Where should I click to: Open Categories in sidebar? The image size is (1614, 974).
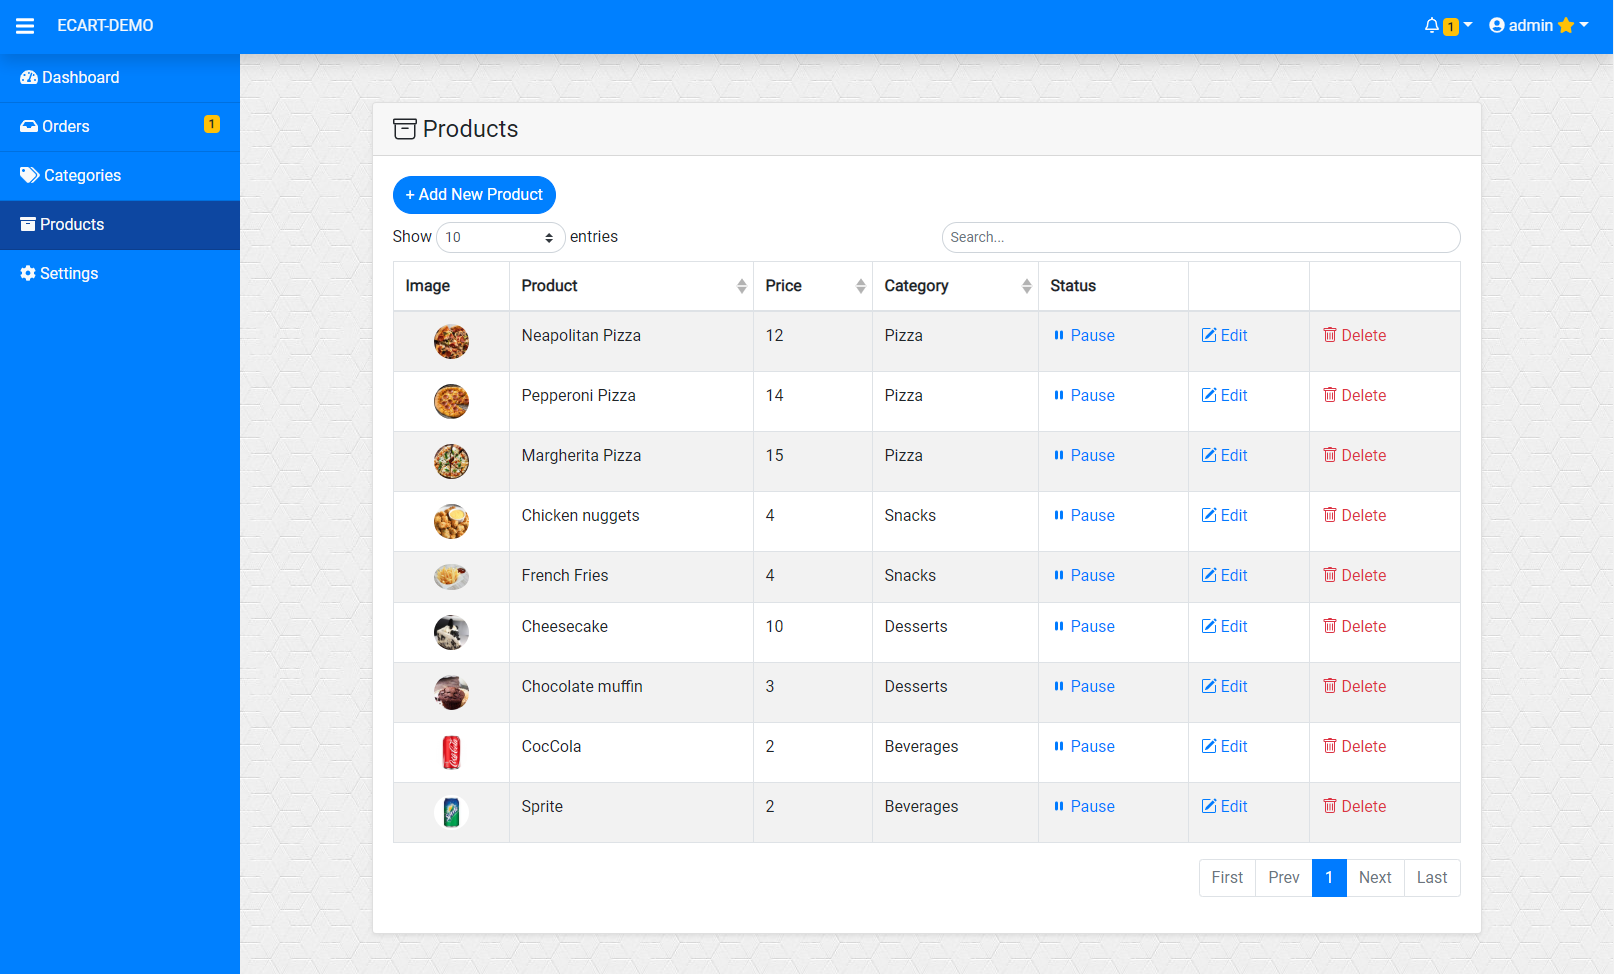[120, 176]
